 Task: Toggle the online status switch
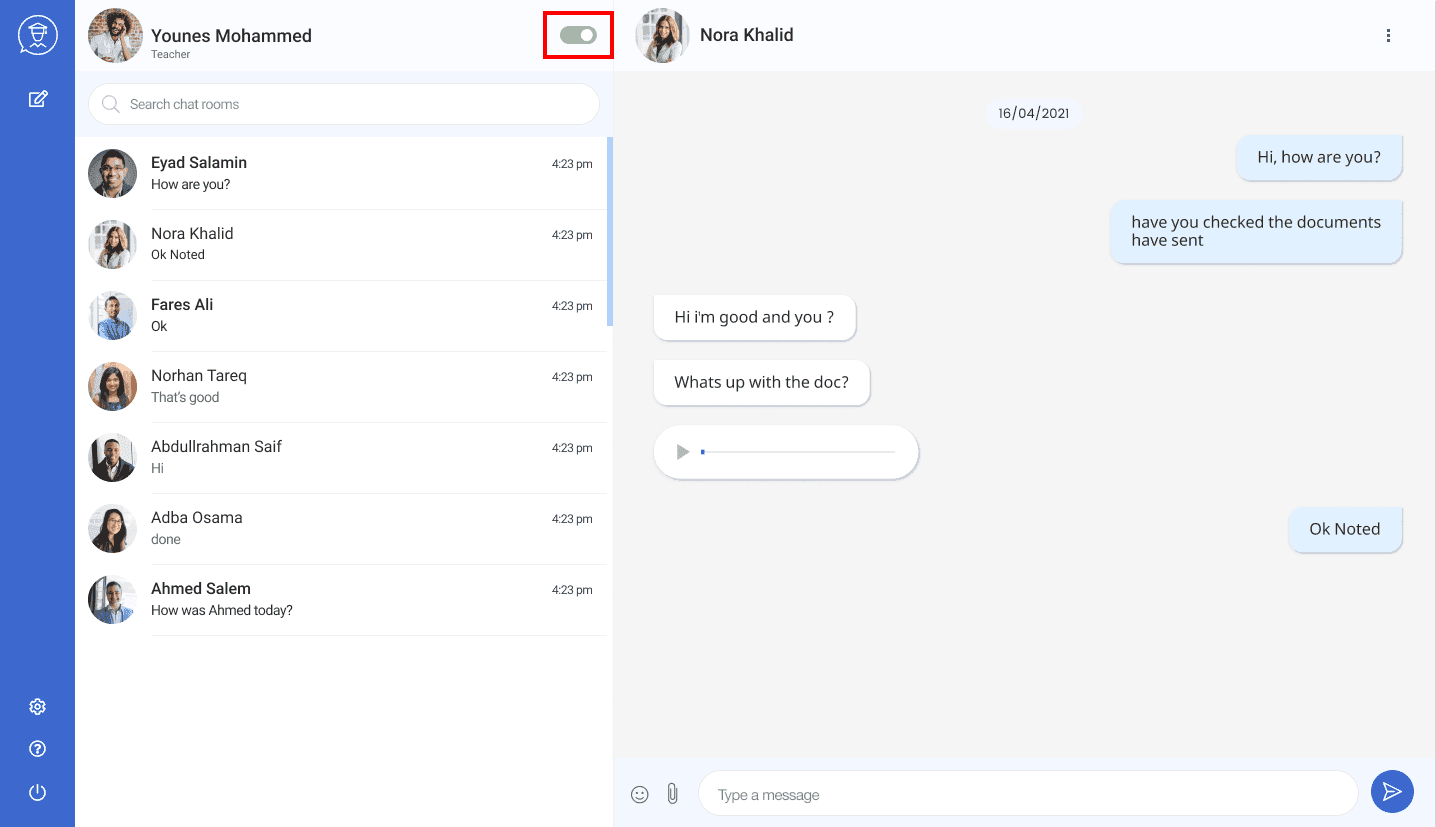pos(578,34)
